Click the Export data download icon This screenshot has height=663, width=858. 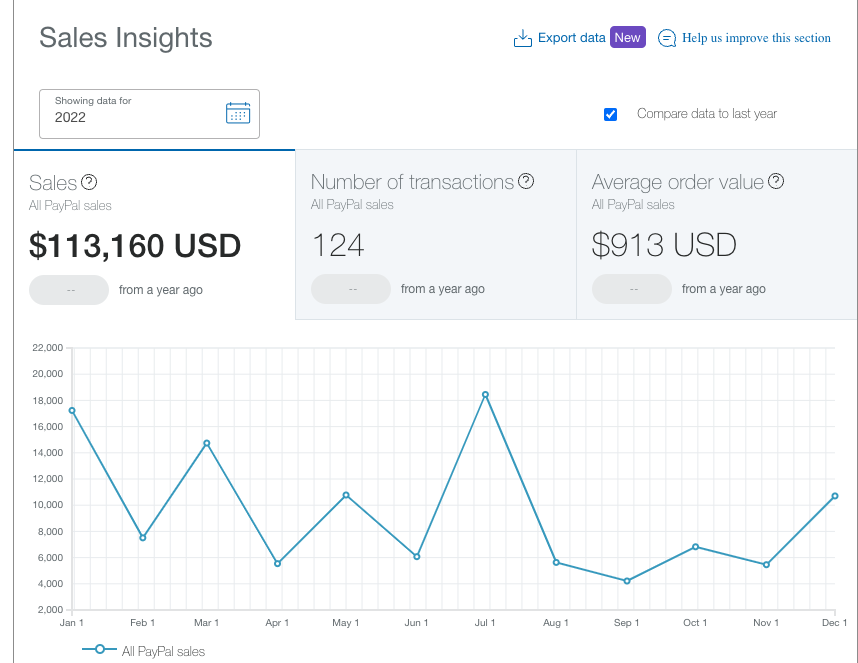point(523,38)
